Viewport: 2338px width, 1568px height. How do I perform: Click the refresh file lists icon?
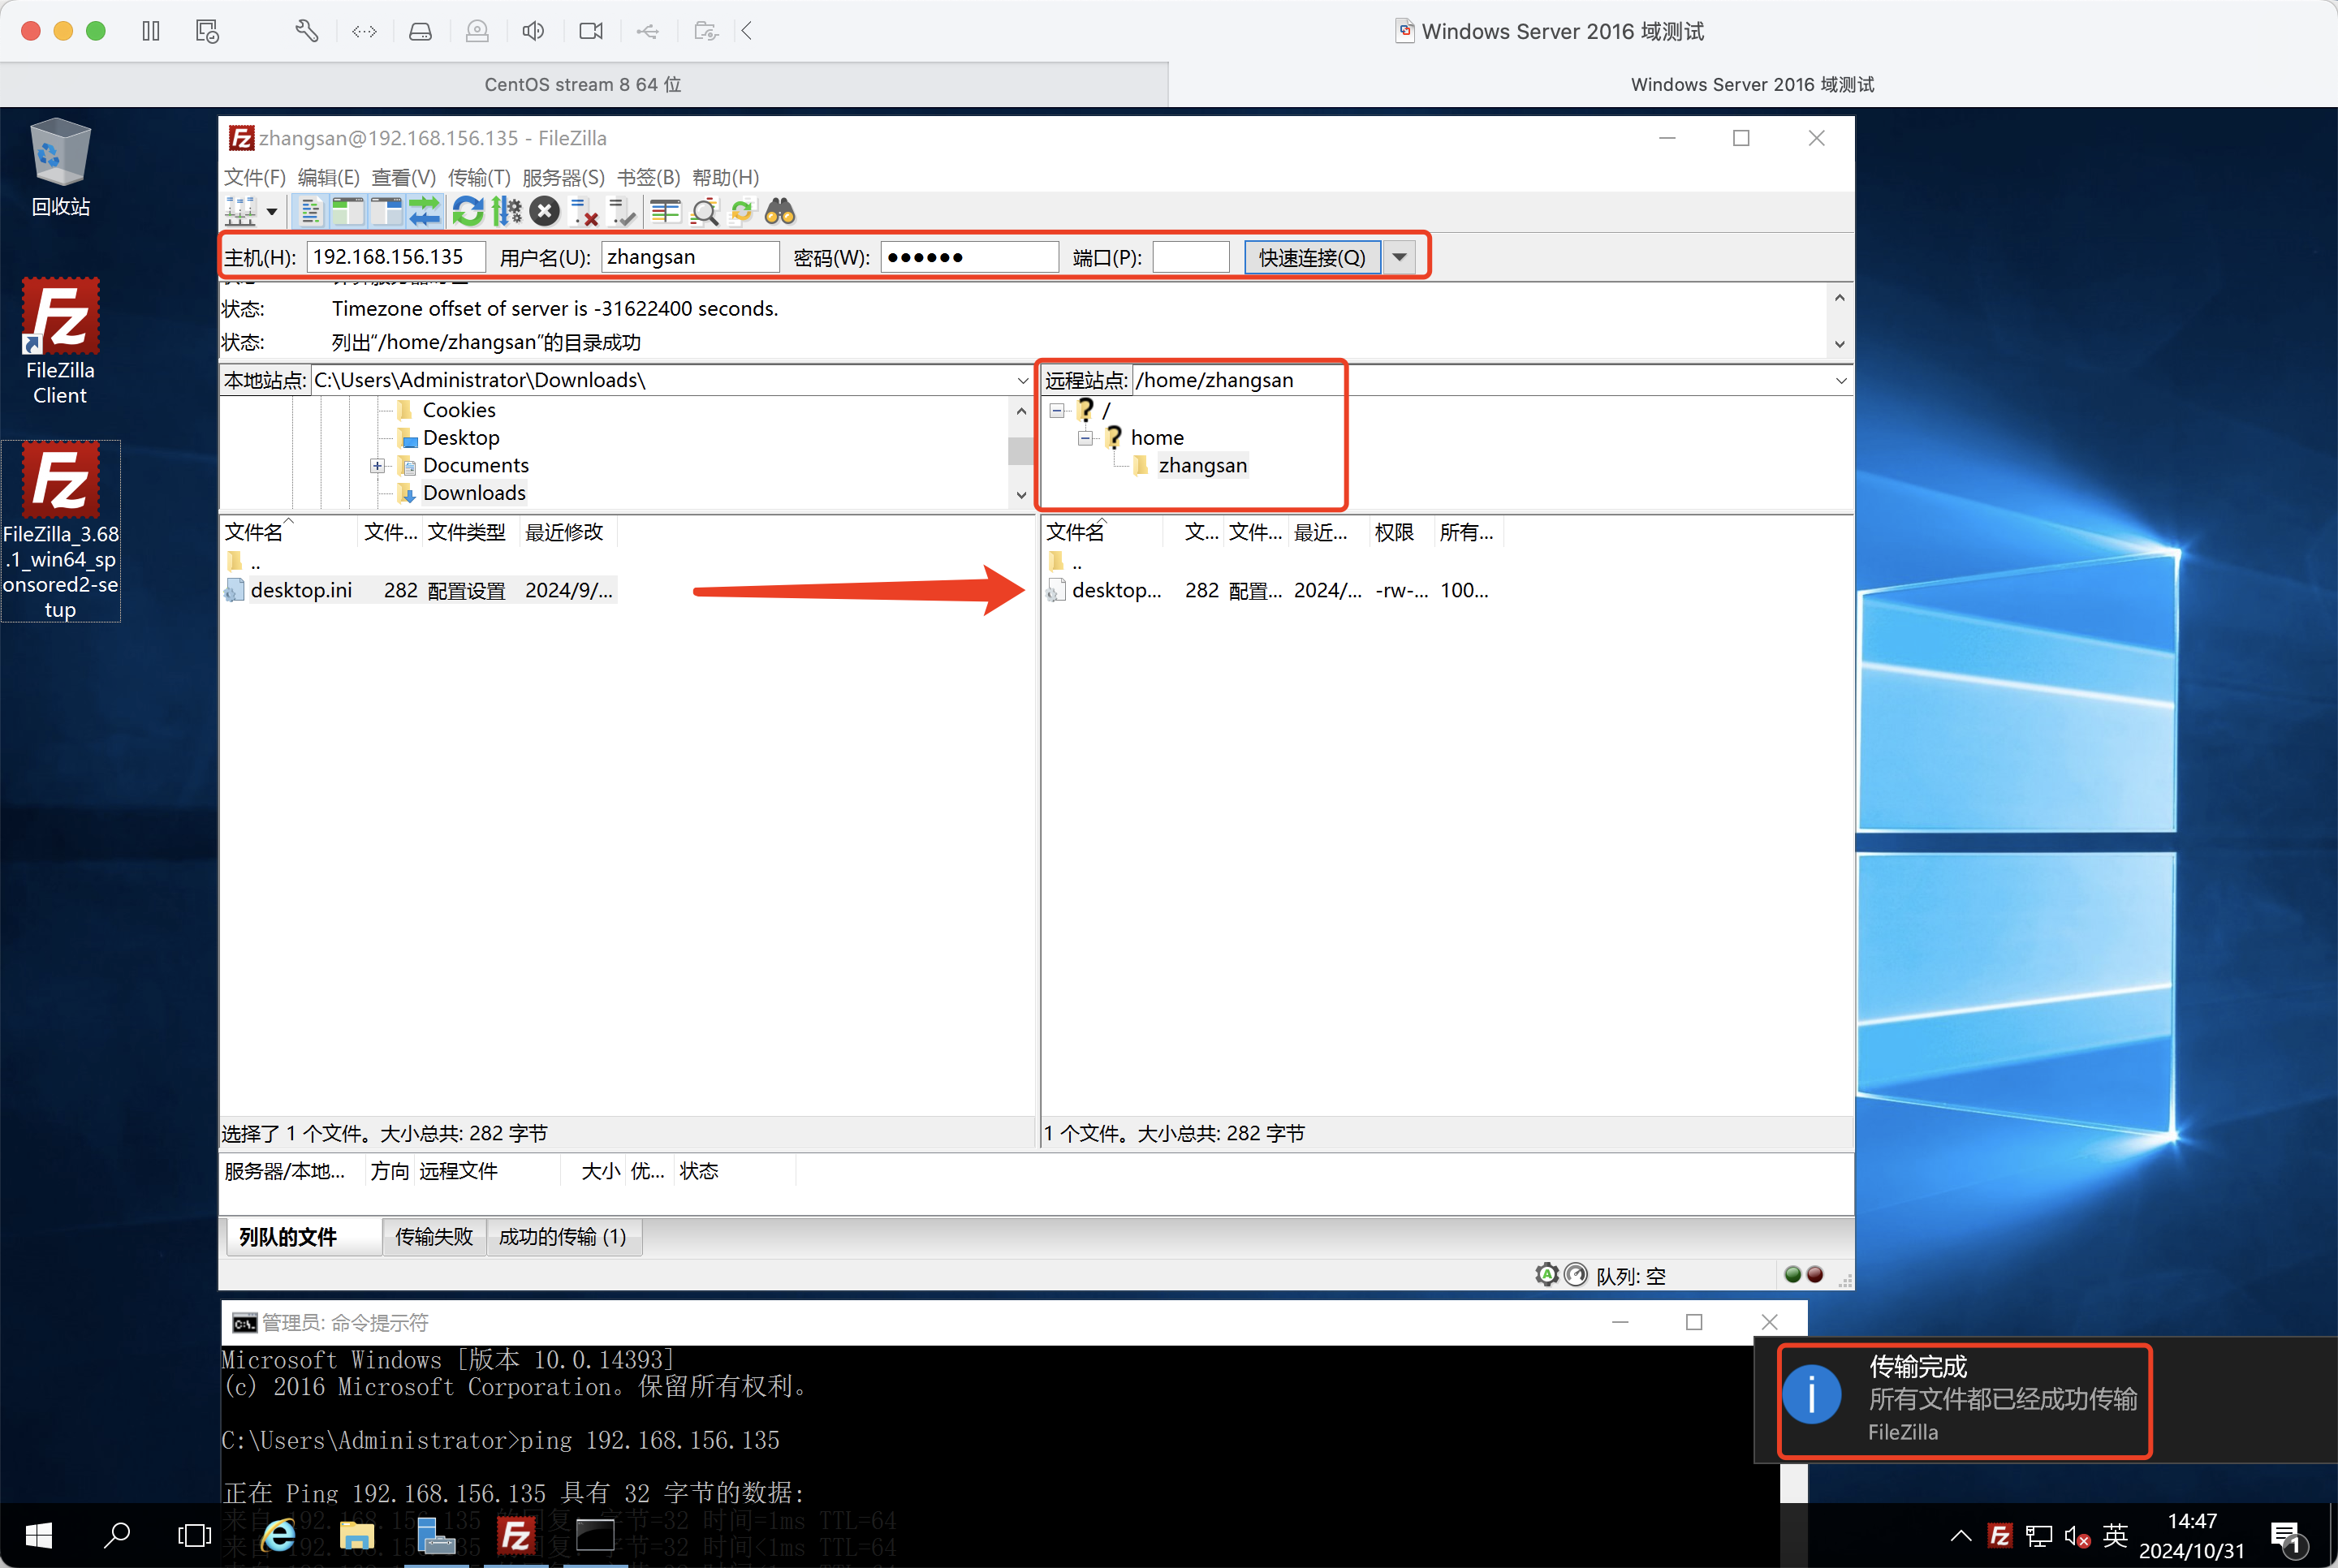pyautogui.click(x=467, y=211)
